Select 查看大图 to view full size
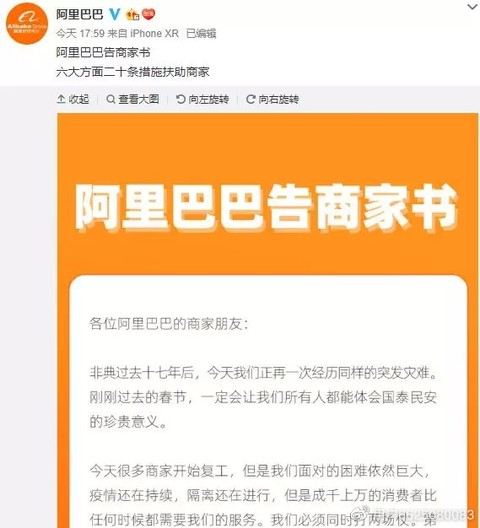 (x=139, y=99)
